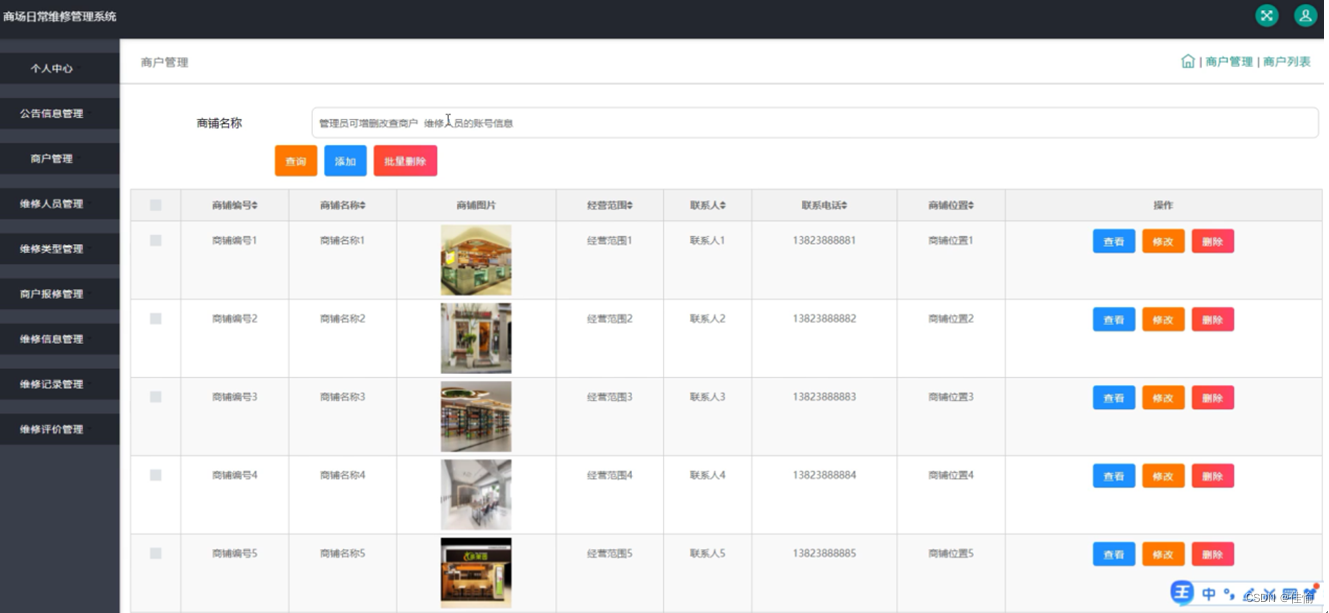This screenshot has width=1329, height=613.
Task: Click the blue input method logo icon
Action: pos(1183,593)
